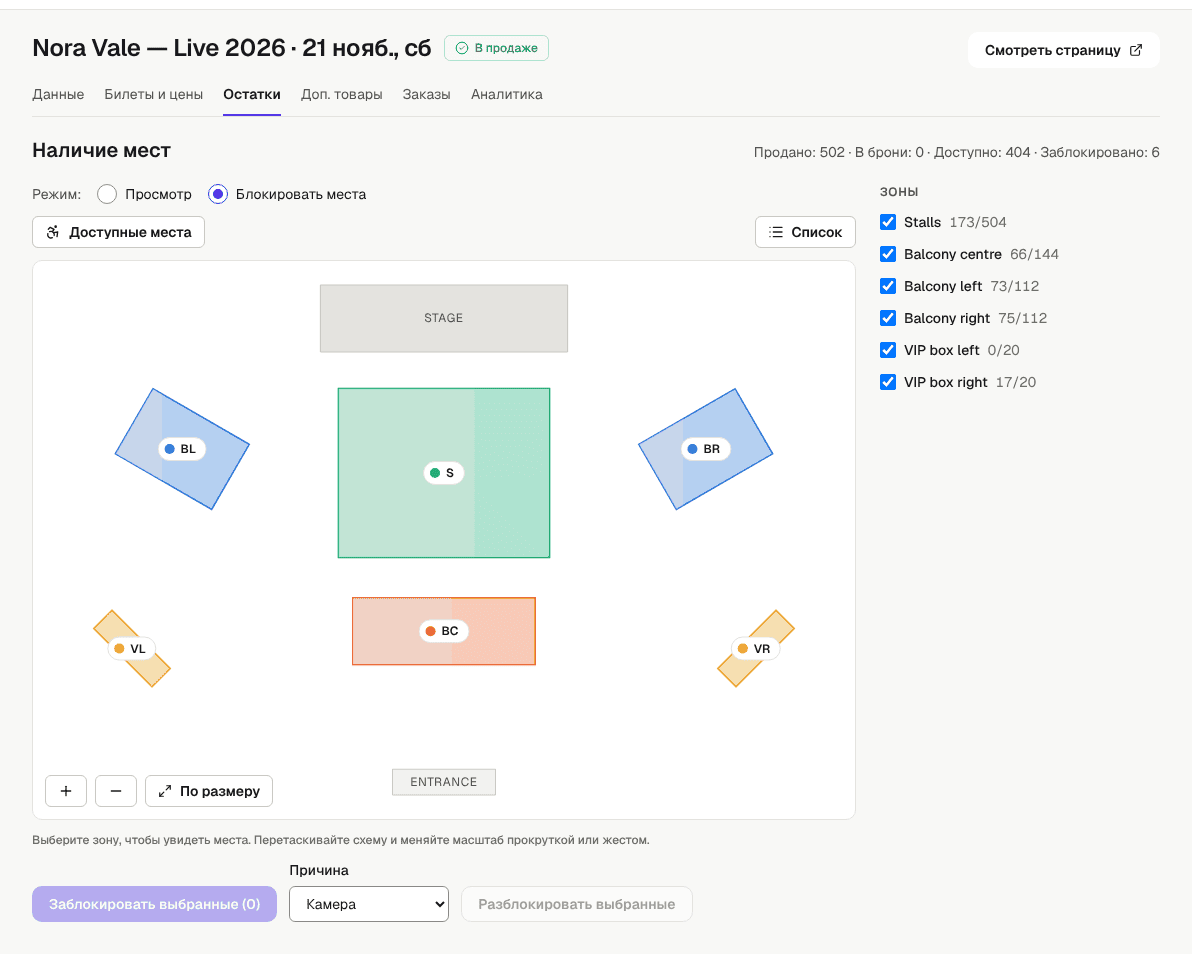The image size is (1192, 954).
Task: Switch to Список list view
Action: point(805,232)
